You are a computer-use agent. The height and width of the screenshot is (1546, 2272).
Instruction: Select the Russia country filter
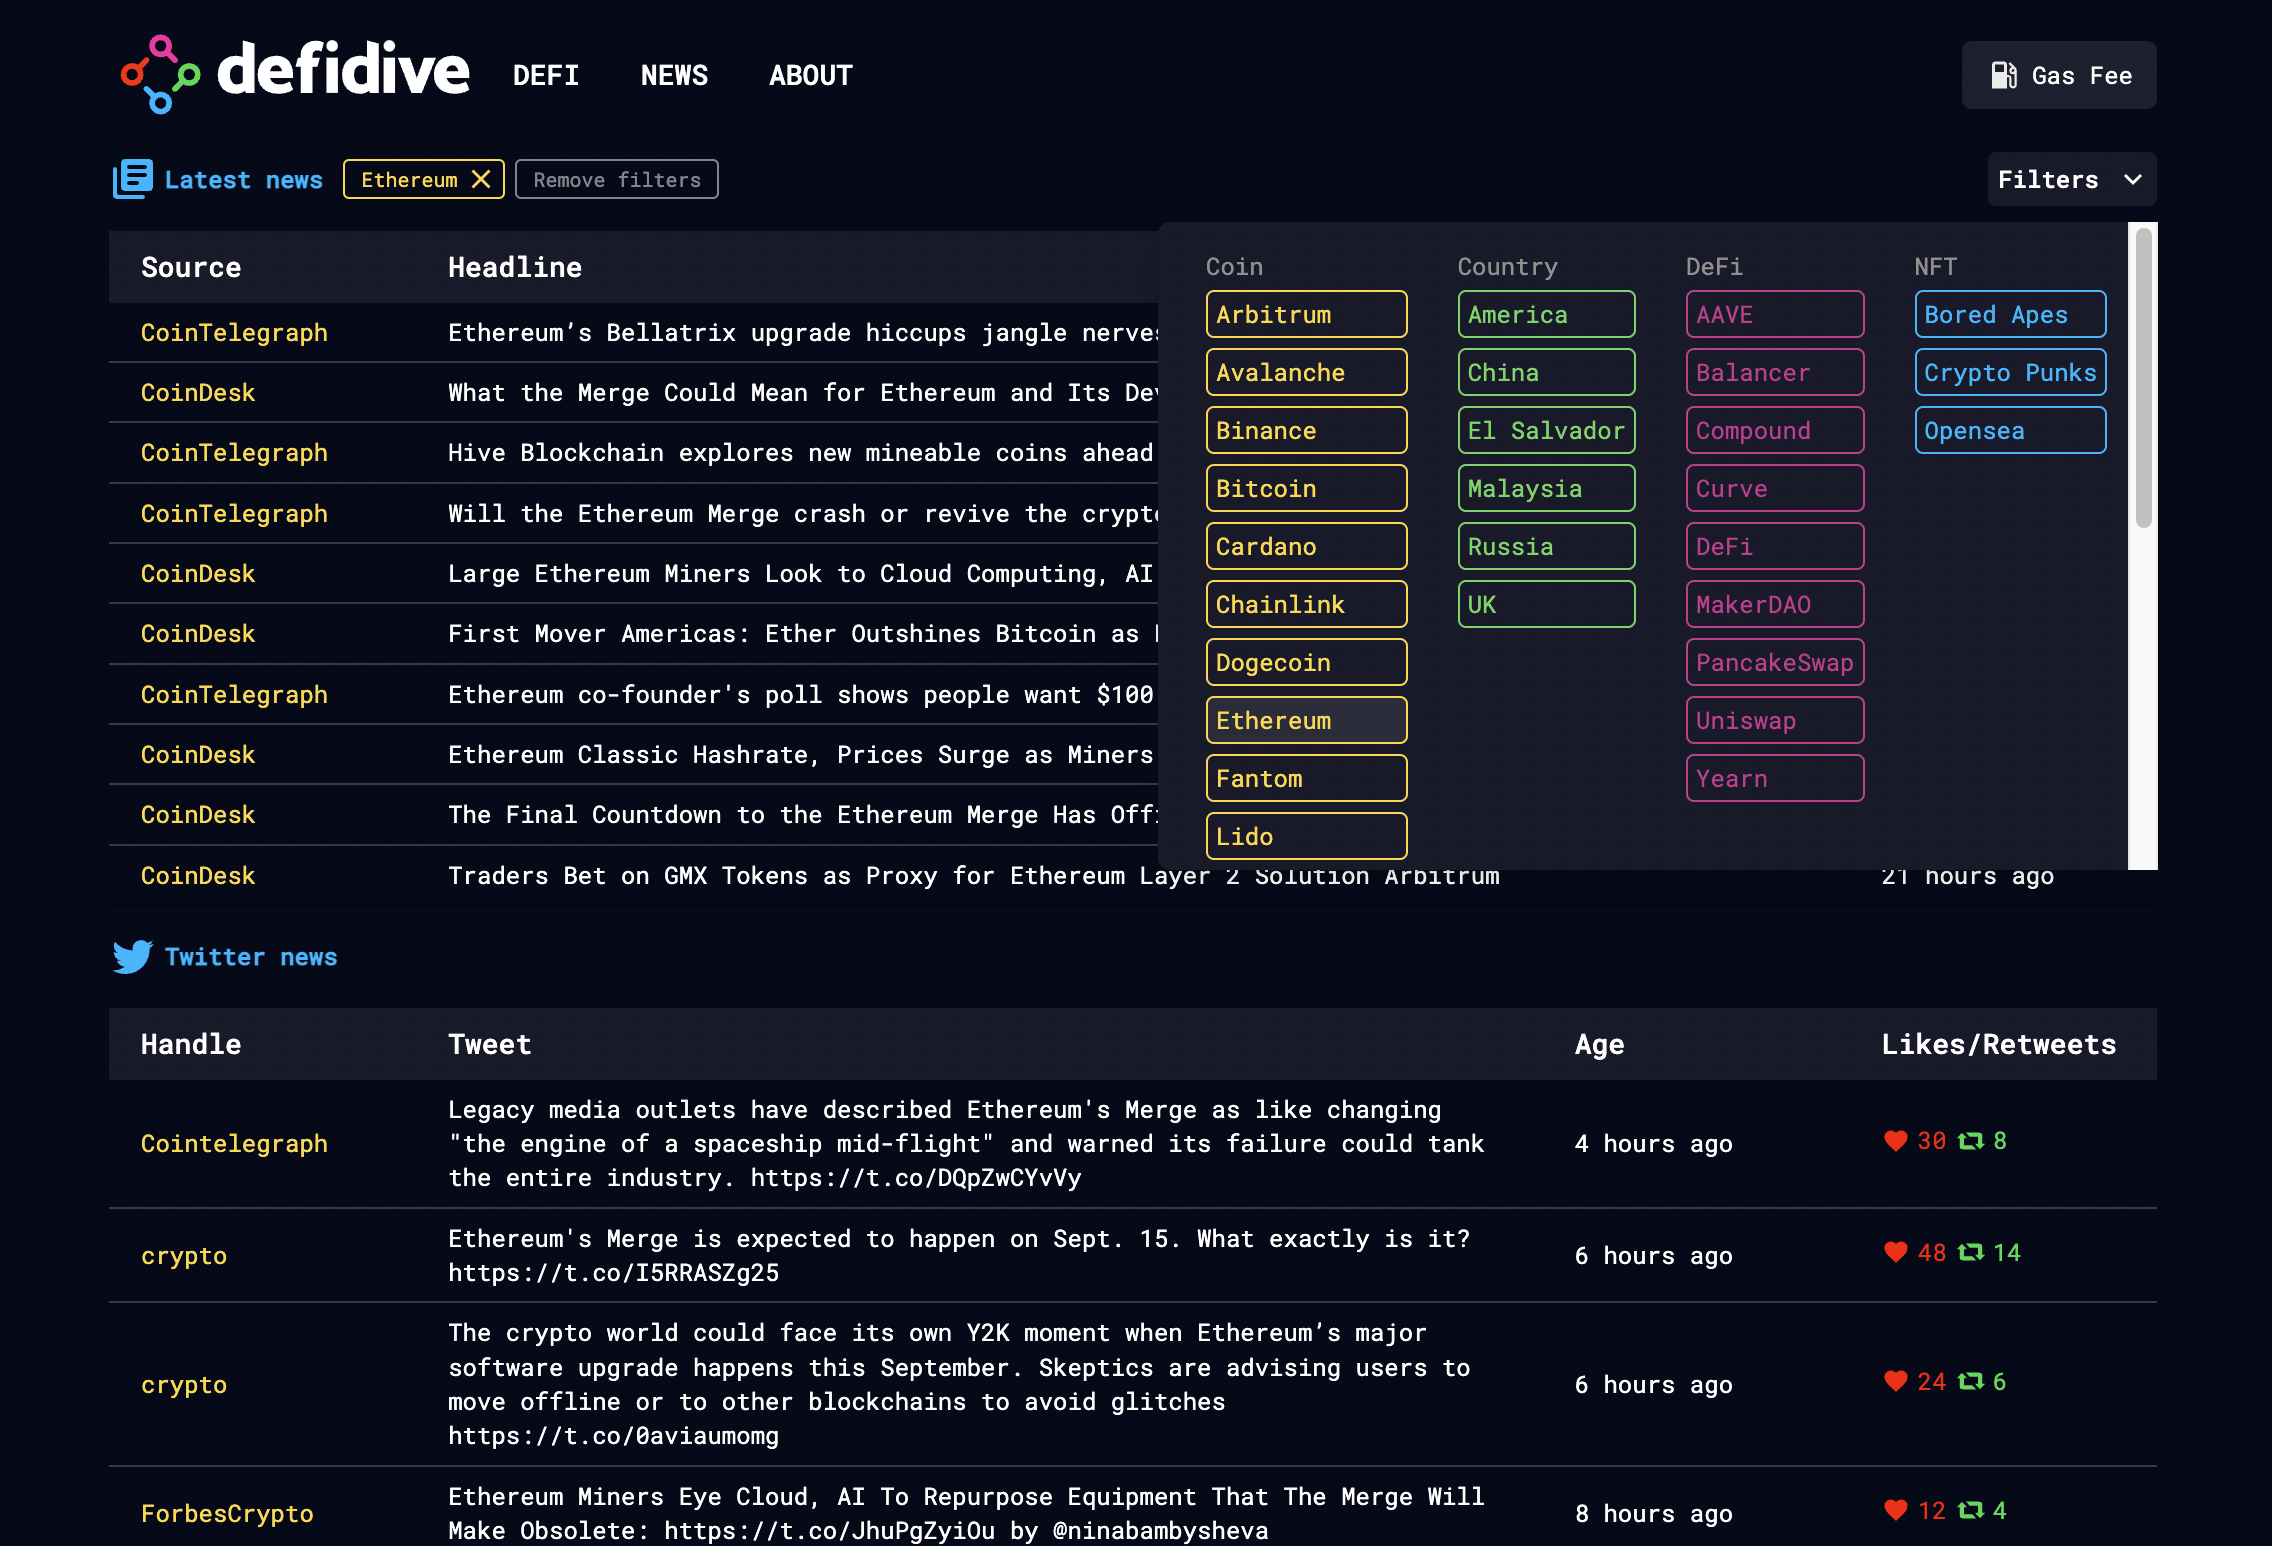coord(1546,546)
